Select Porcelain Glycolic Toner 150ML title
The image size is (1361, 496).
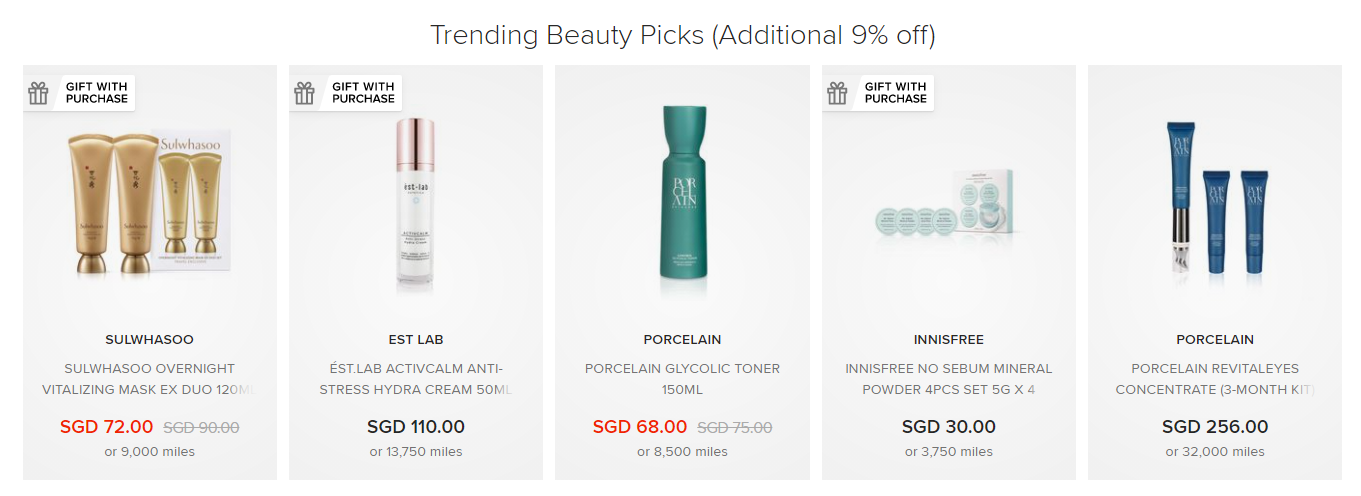click(682, 379)
